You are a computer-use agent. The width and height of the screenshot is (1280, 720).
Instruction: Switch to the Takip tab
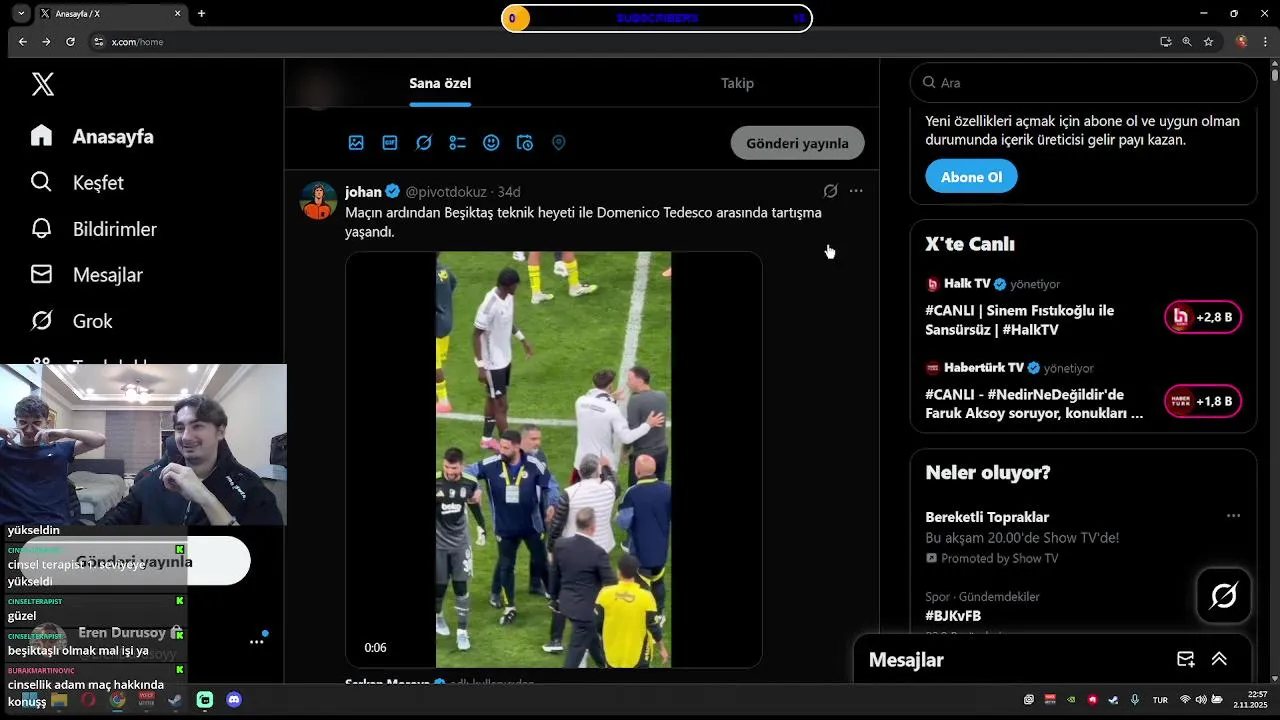(737, 83)
